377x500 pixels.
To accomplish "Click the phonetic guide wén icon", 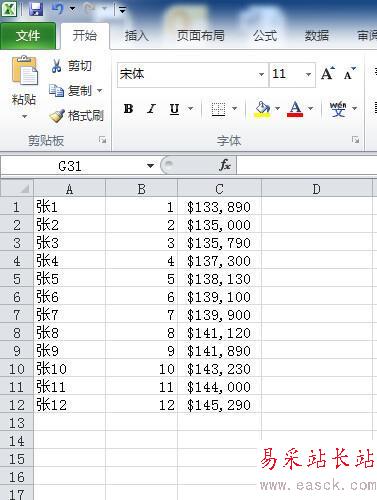I will [338, 109].
